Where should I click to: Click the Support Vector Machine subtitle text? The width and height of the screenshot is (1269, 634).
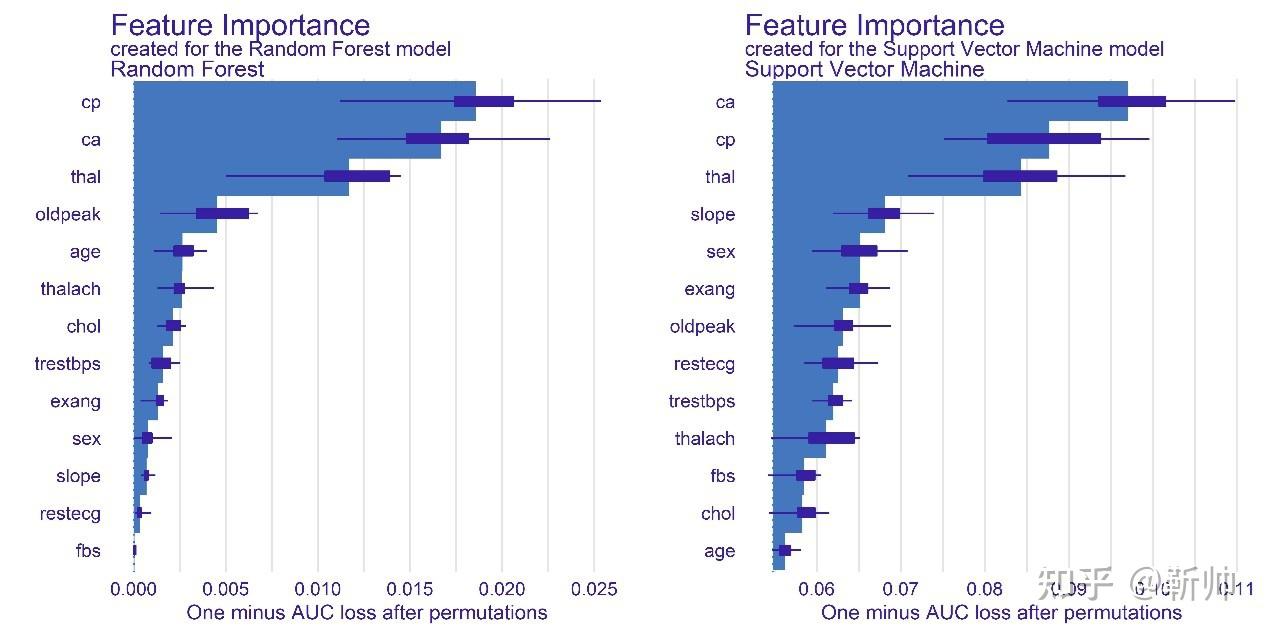point(954,48)
